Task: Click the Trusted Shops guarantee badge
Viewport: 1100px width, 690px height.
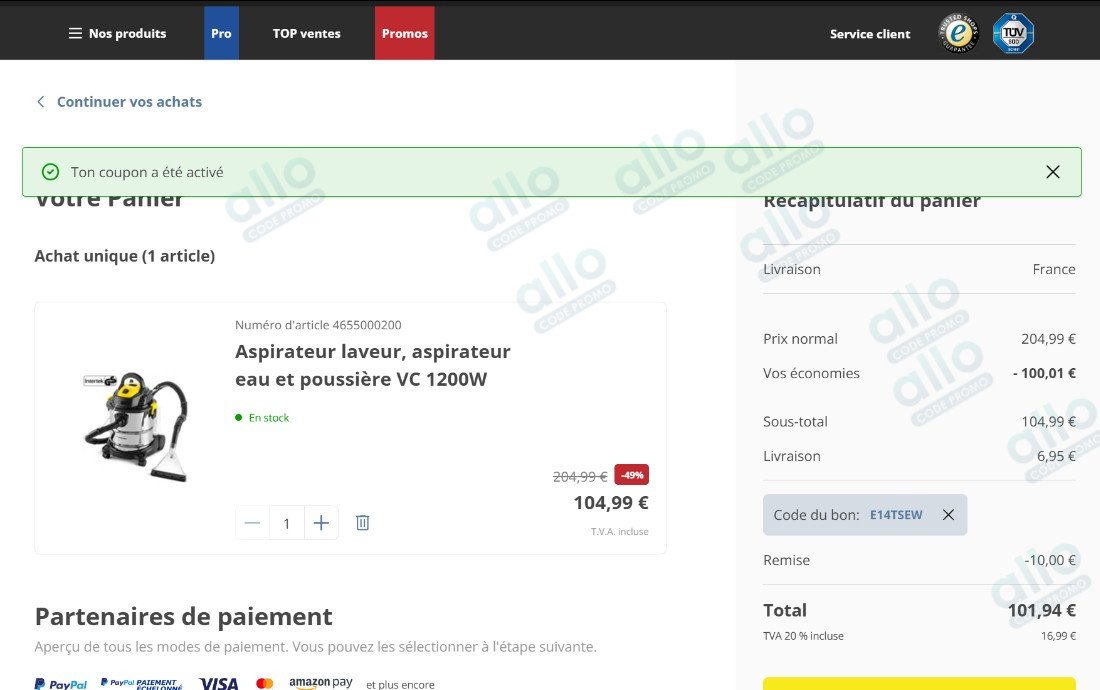Action: pyautogui.click(x=958, y=33)
